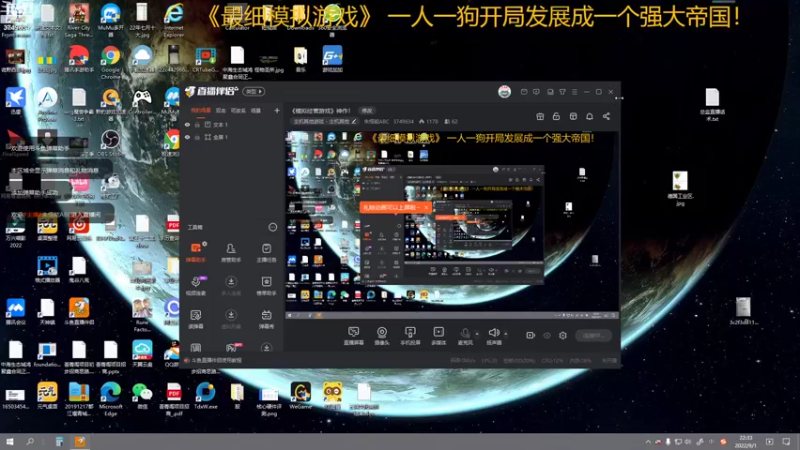Open the gear settings icon beside the start button
The height and width of the screenshot is (450, 800).
click(563, 335)
